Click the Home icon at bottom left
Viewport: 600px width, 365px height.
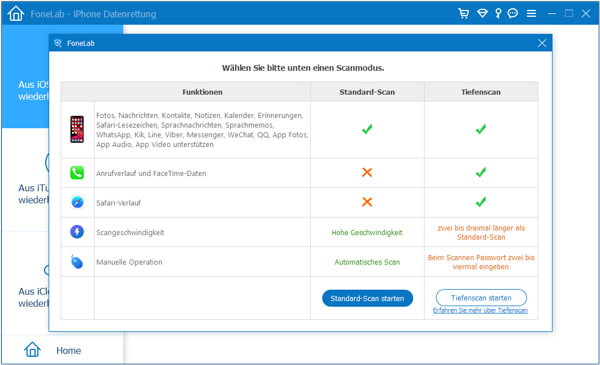33,350
